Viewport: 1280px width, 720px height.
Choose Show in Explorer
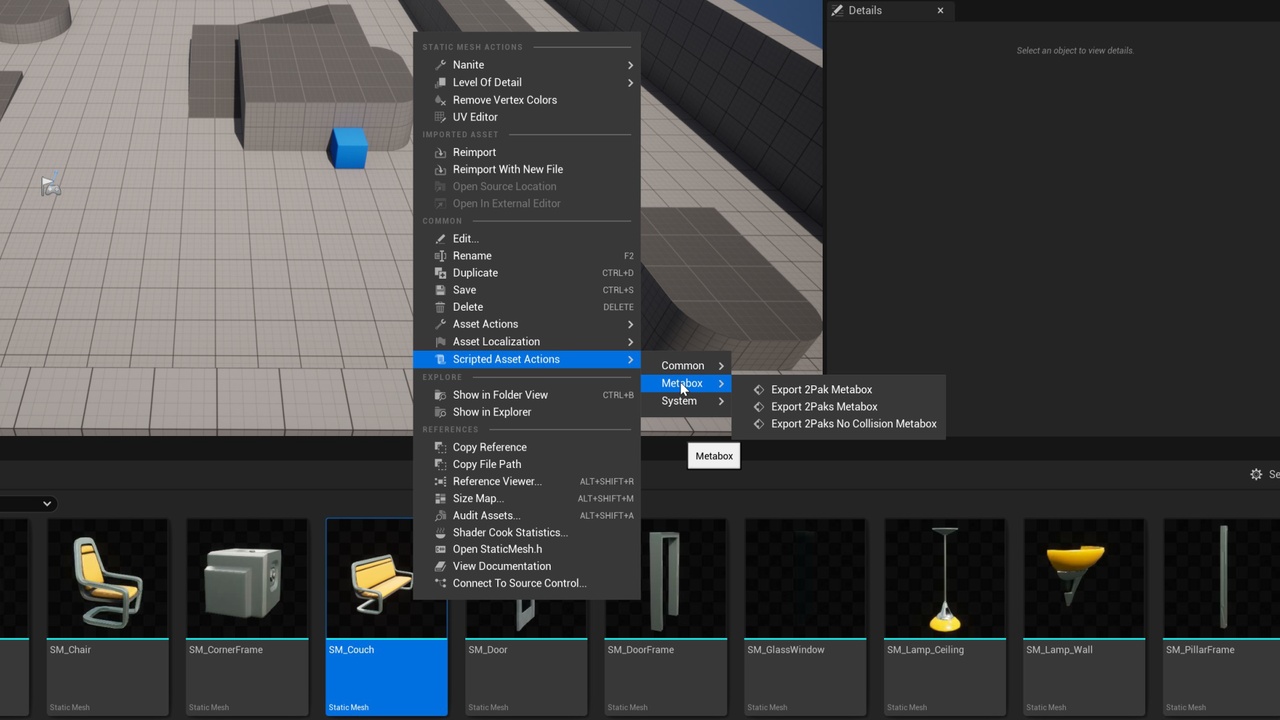click(x=526, y=412)
